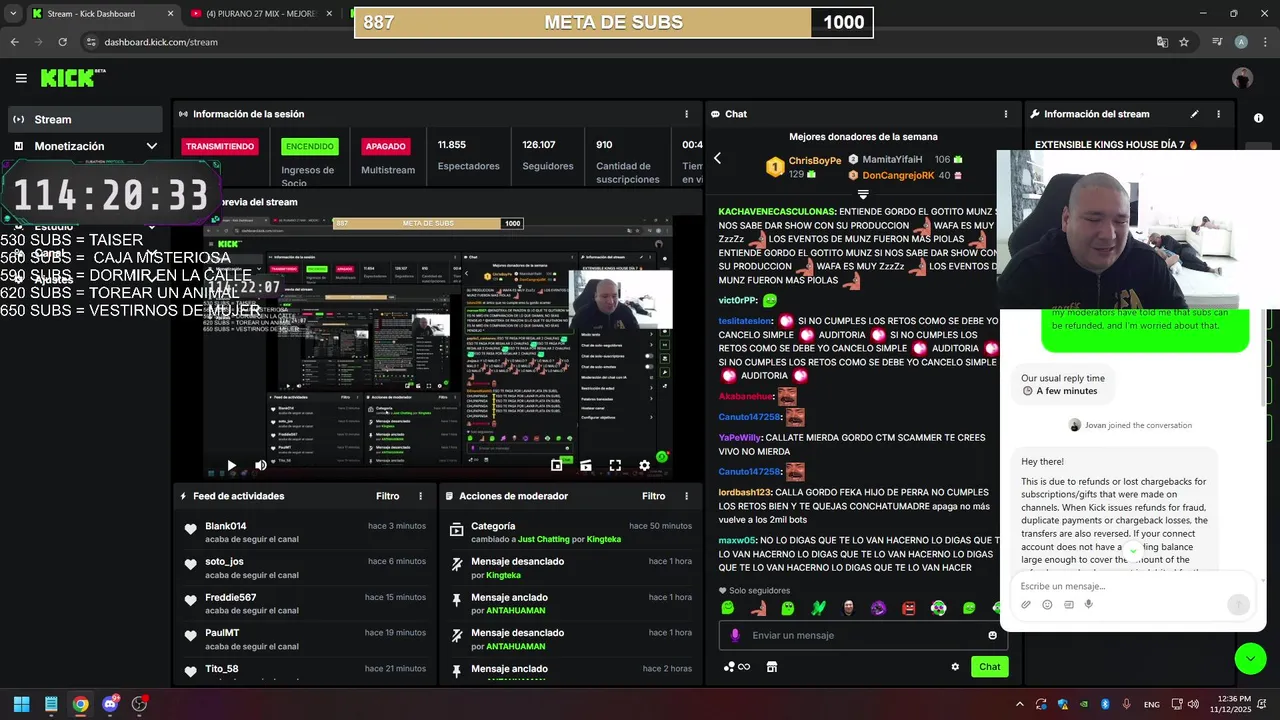Click PaulMT in activity feed
This screenshot has width=1280, height=720.
coord(222,633)
